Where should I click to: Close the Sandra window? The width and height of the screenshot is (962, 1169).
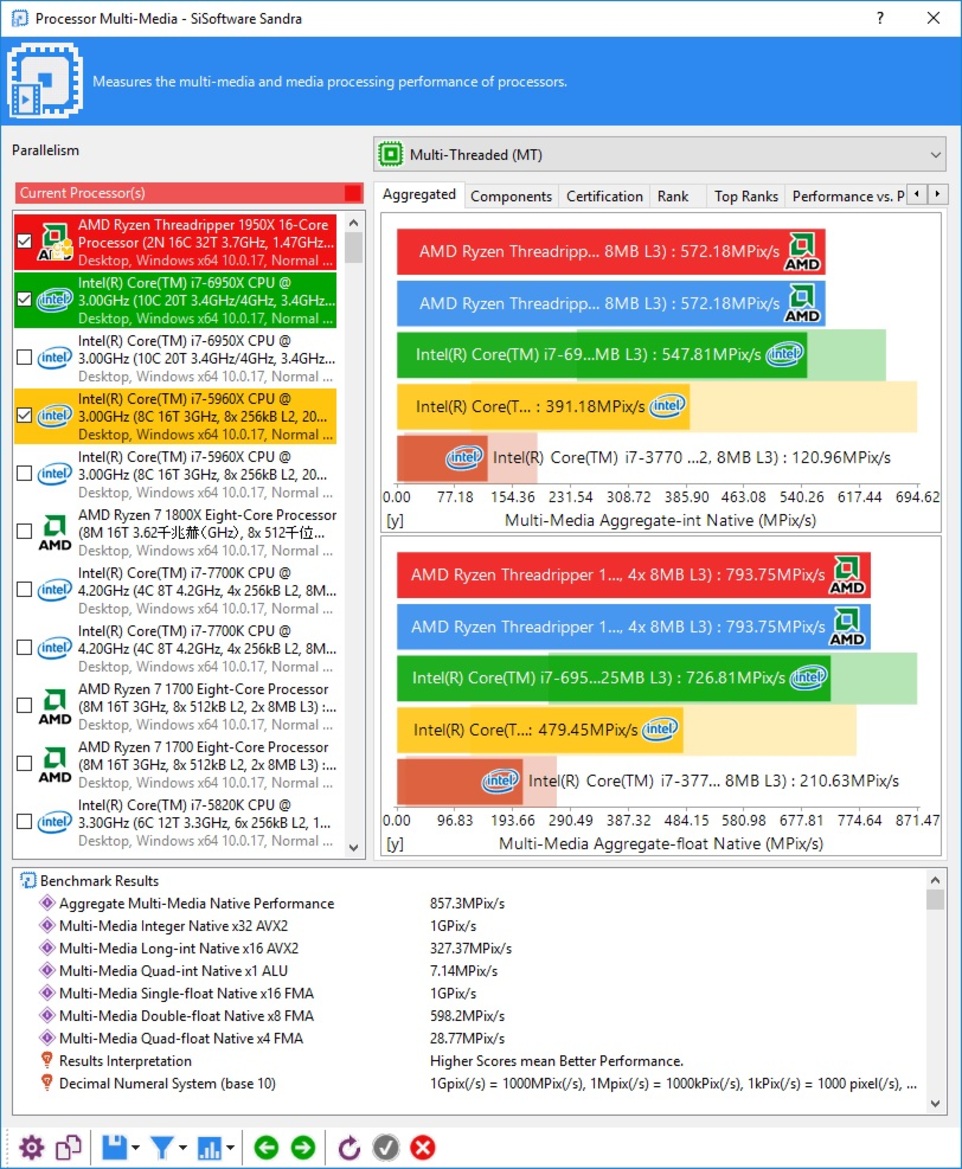[x=933, y=18]
